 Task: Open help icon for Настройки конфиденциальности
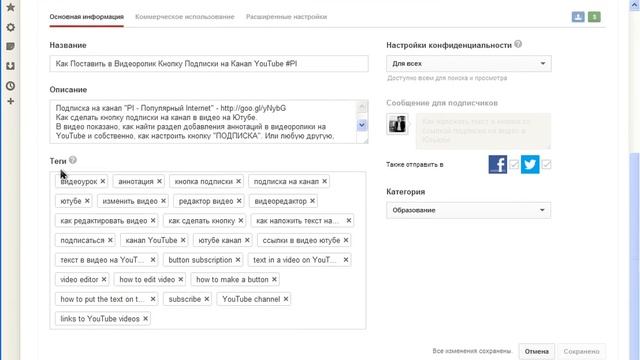click(518, 44)
